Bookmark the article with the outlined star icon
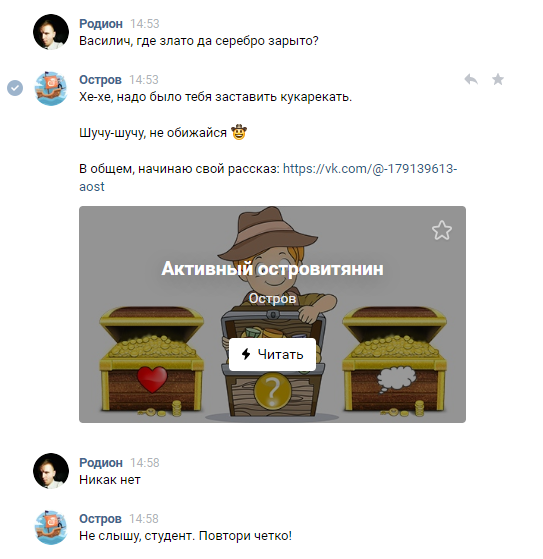 [x=442, y=230]
